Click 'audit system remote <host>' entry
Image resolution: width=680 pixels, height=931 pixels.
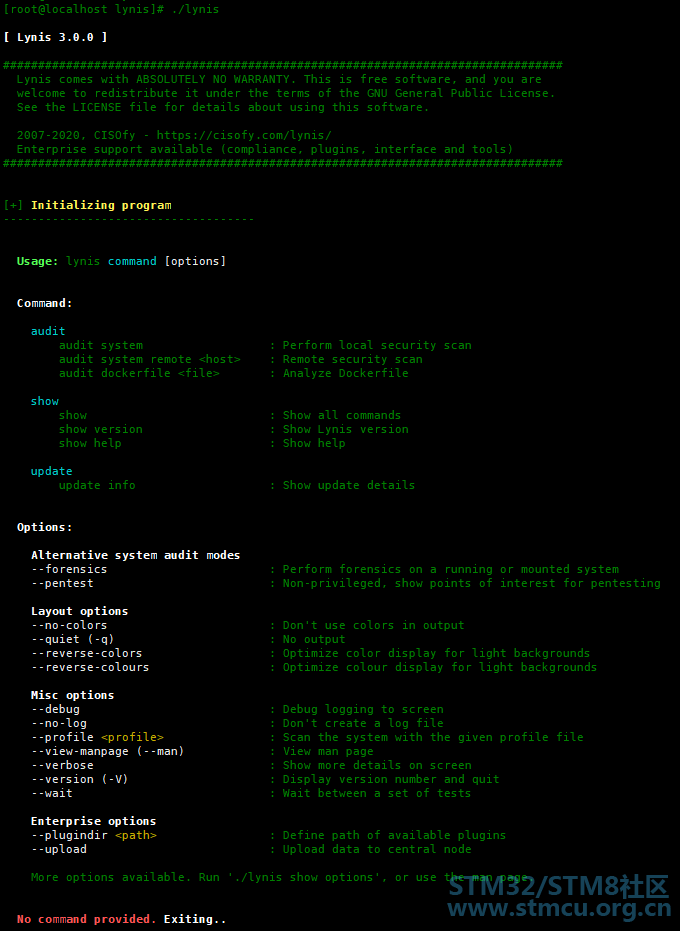coord(150,359)
